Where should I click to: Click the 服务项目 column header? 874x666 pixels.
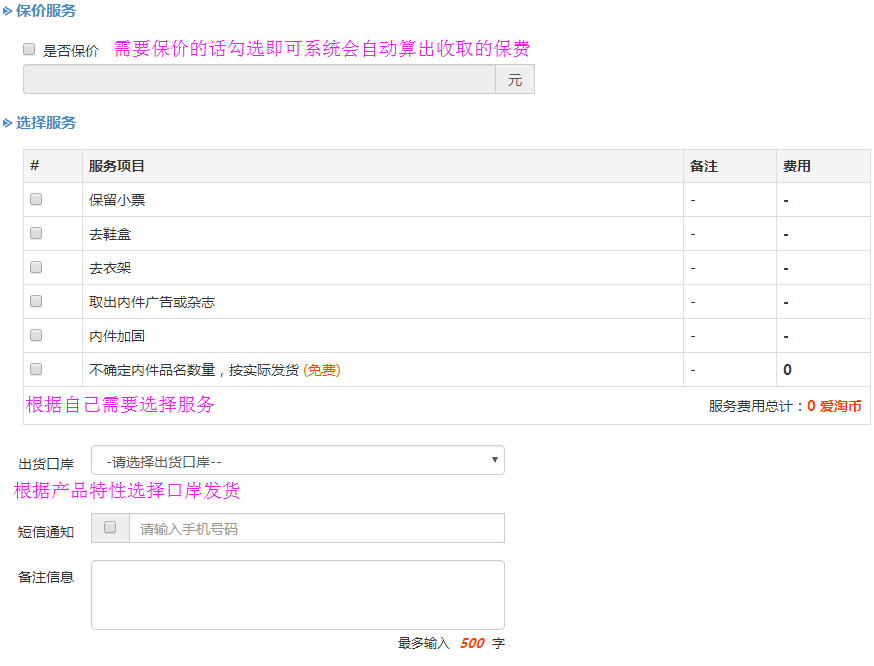pos(116,166)
